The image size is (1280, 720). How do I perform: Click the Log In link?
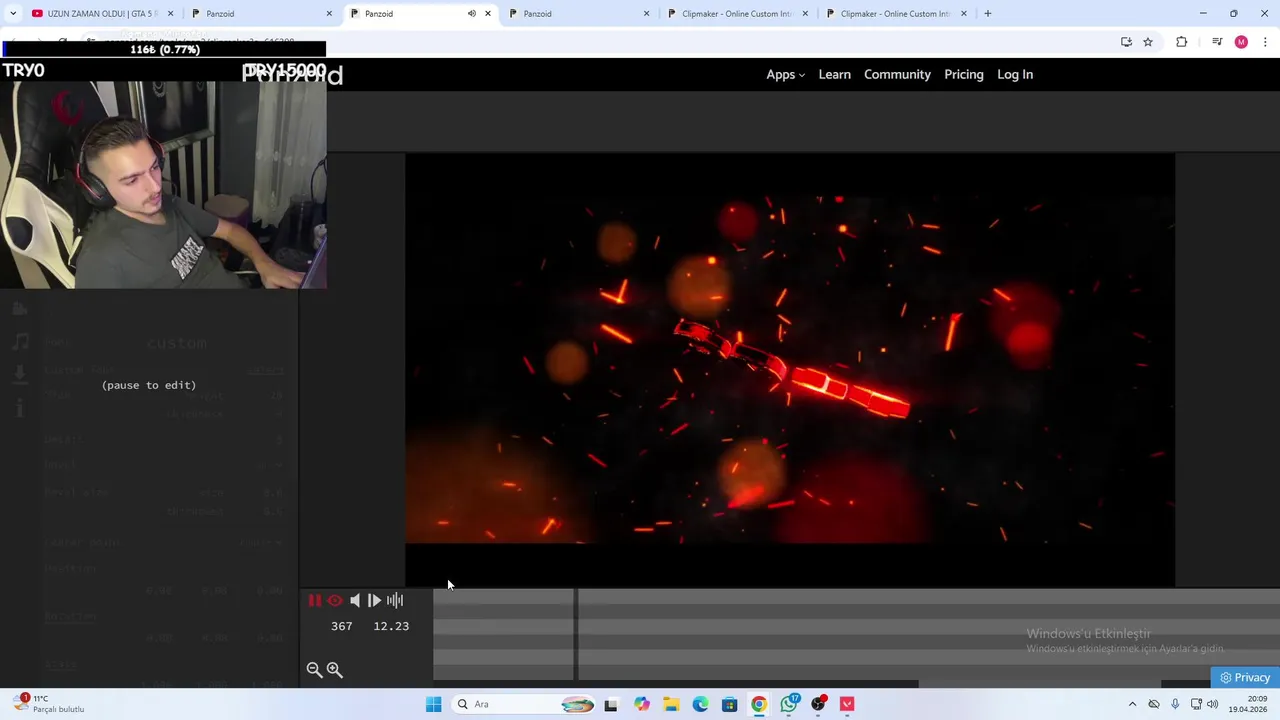click(x=1015, y=74)
